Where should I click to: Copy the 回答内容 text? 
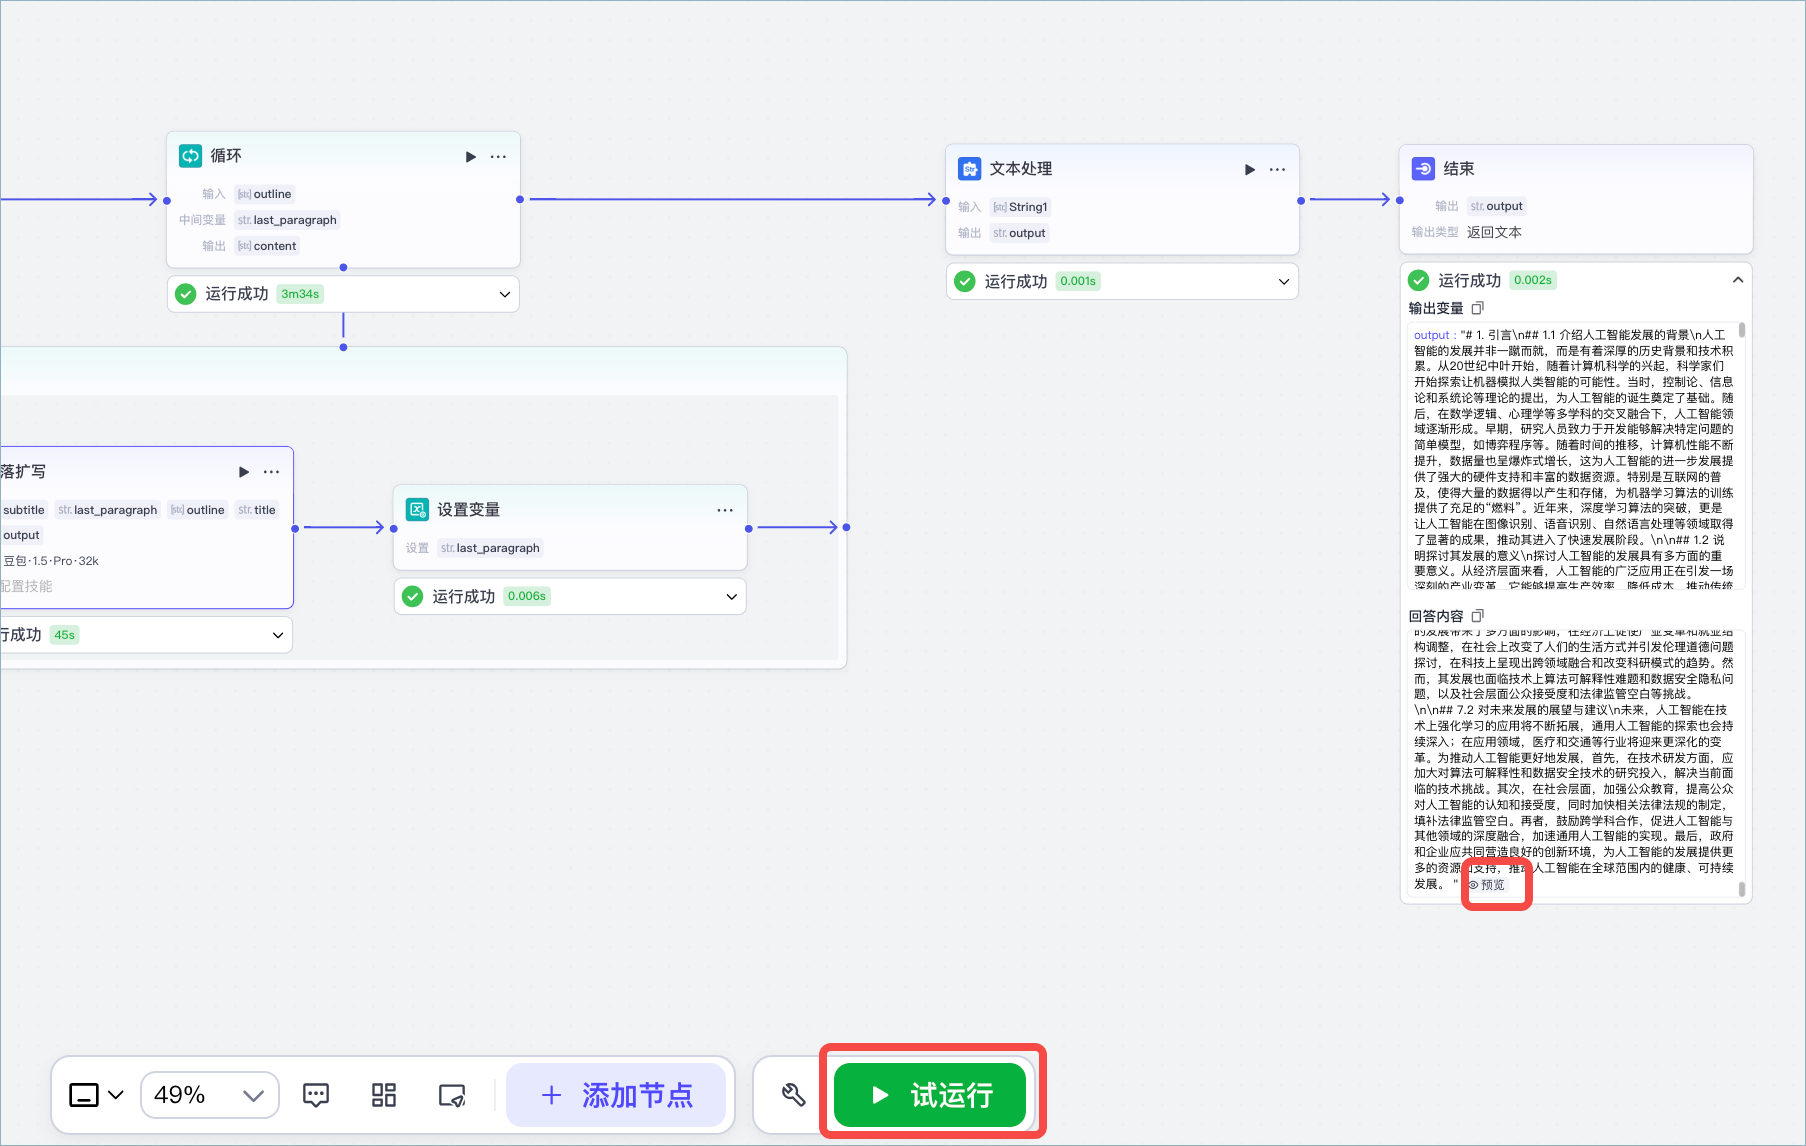point(1477,616)
